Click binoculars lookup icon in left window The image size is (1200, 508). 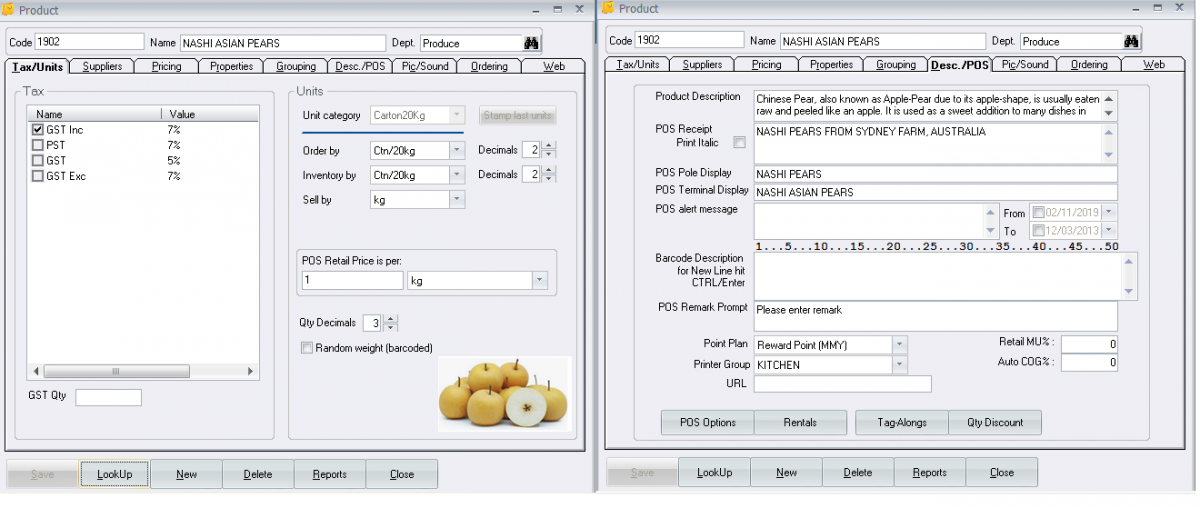click(x=531, y=43)
